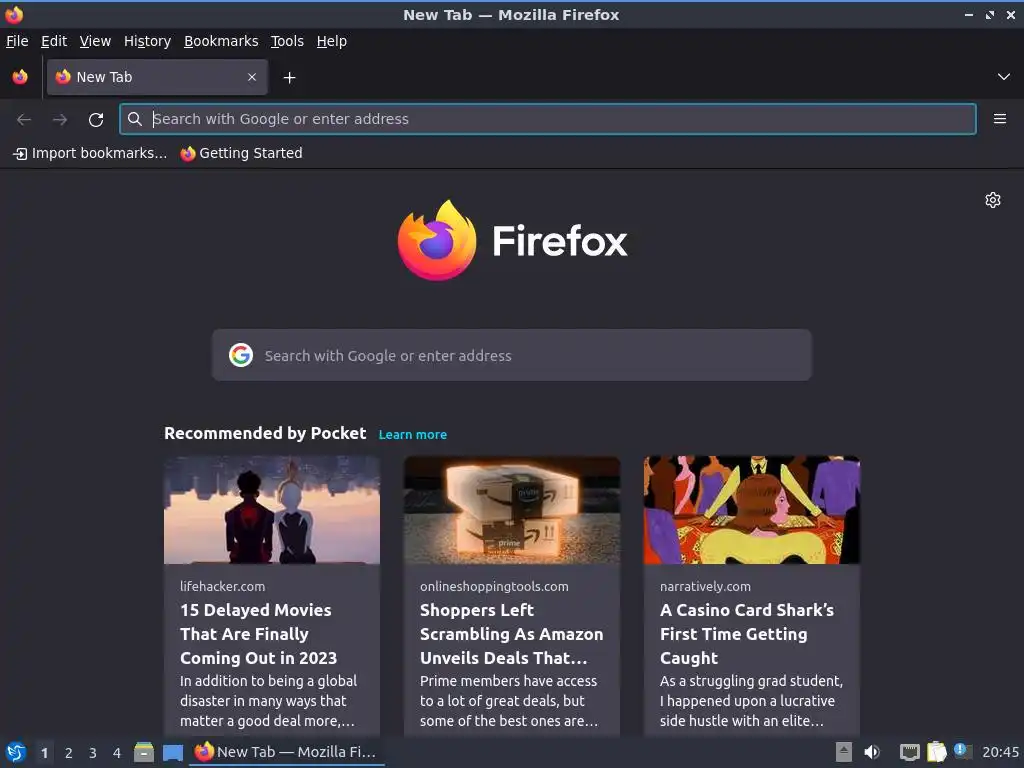Open 'A Casino Card Shark's' article headline
Image resolution: width=1024 pixels, height=768 pixels.
tap(746, 633)
